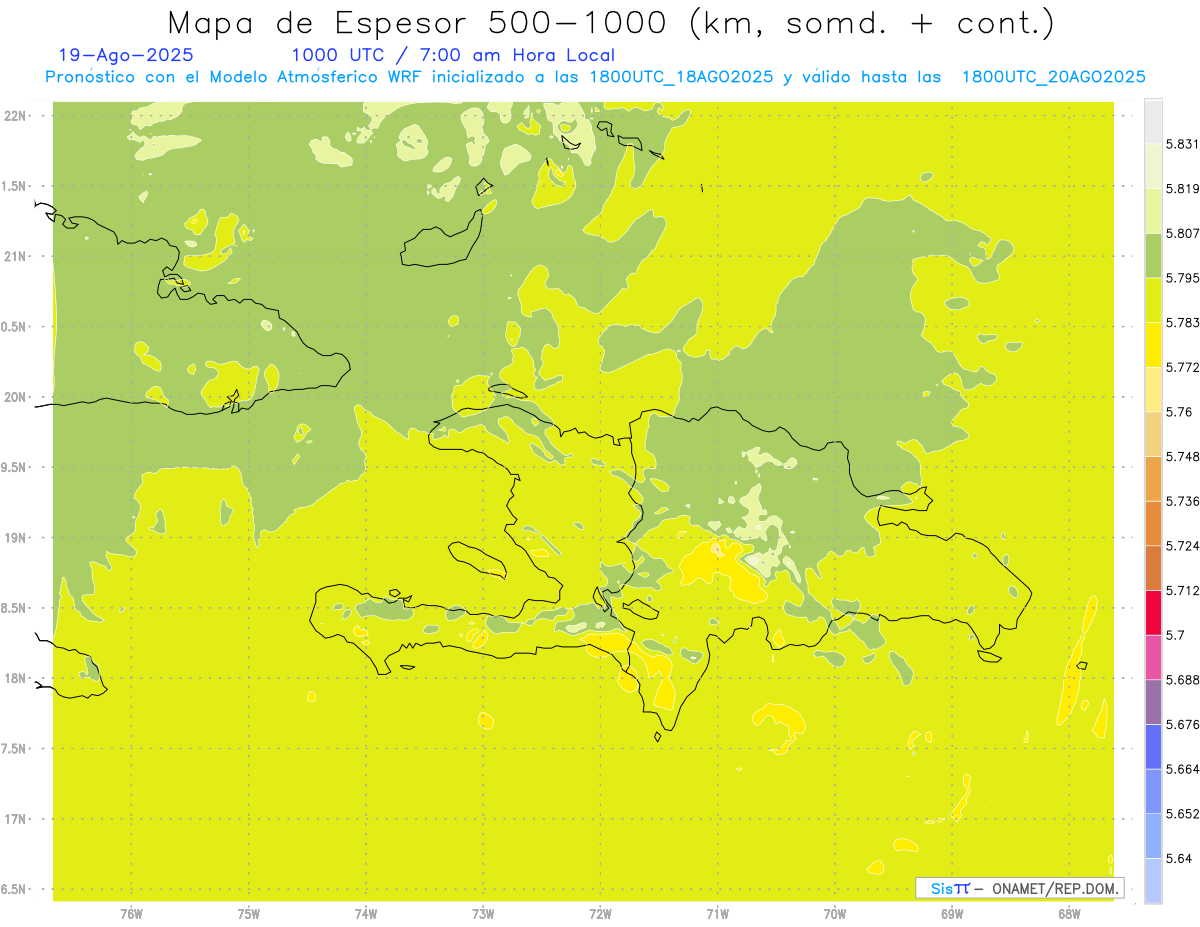Click the 74W longitude axis label

pos(366,913)
